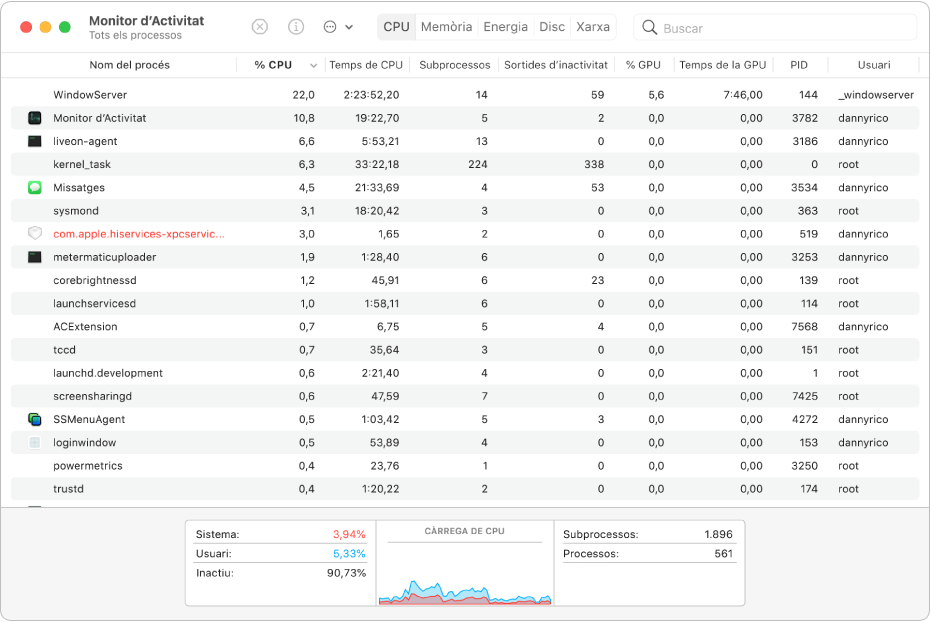This screenshot has width=931, height=622.
Task: Select the red com.apple.hiservices-xpcservic... row
Action: click(465, 234)
